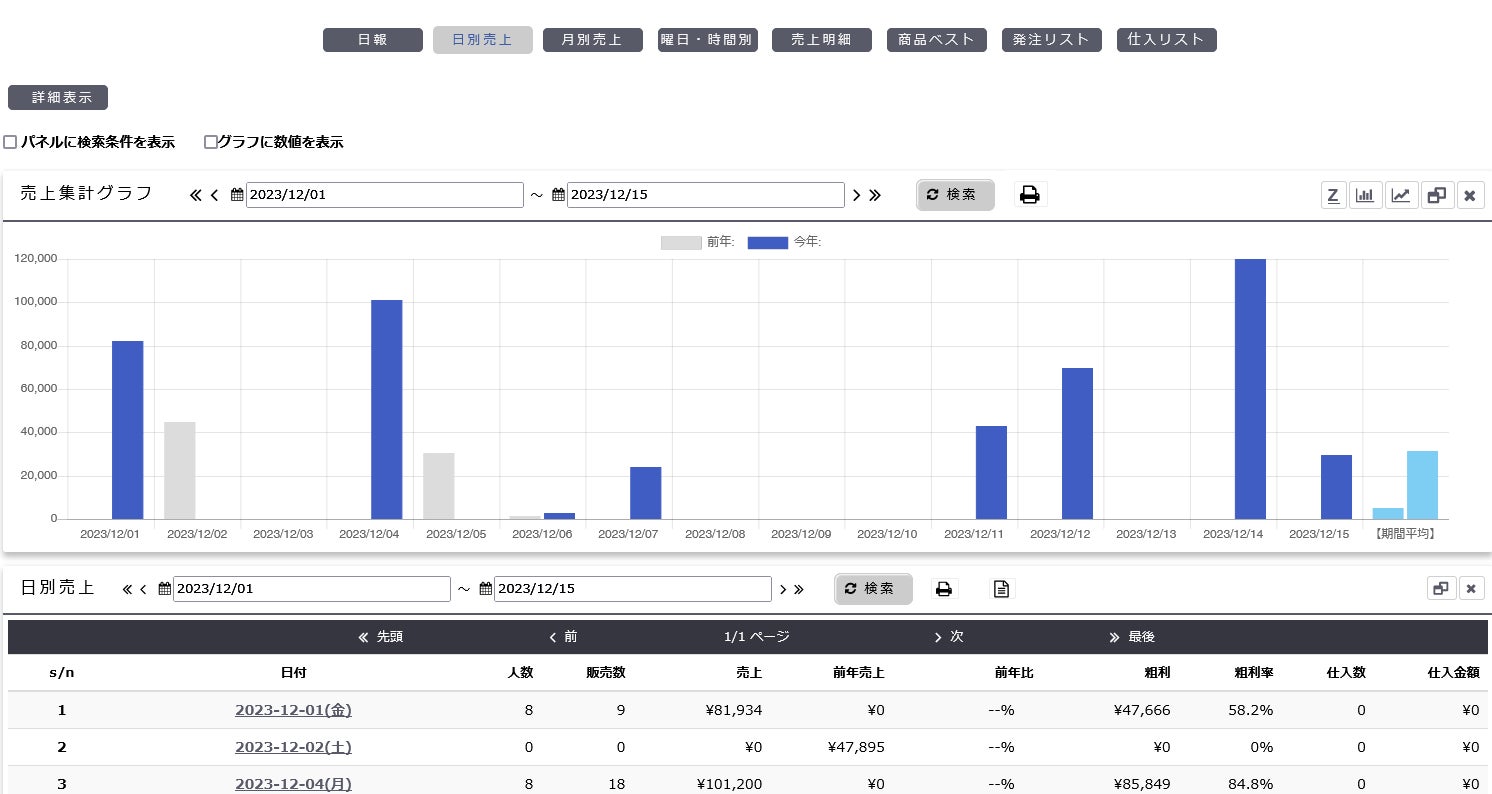Switch graph to bar chart view
The width and height of the screenshot is (1492, 794).
pos(1365,195)
